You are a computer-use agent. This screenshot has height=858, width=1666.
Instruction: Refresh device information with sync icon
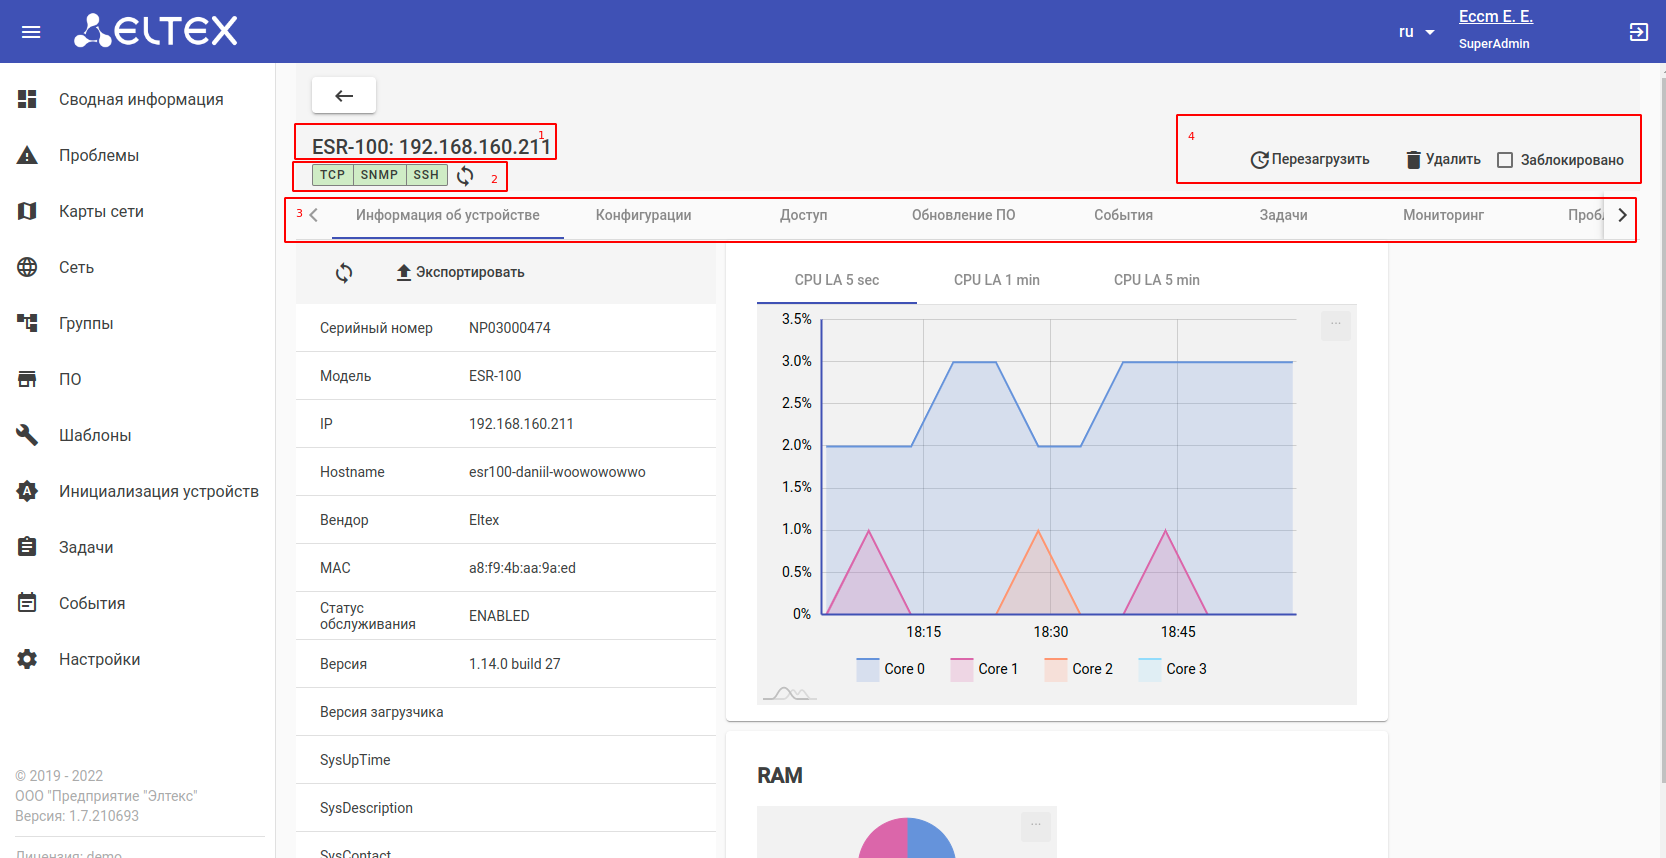point(344,273)
